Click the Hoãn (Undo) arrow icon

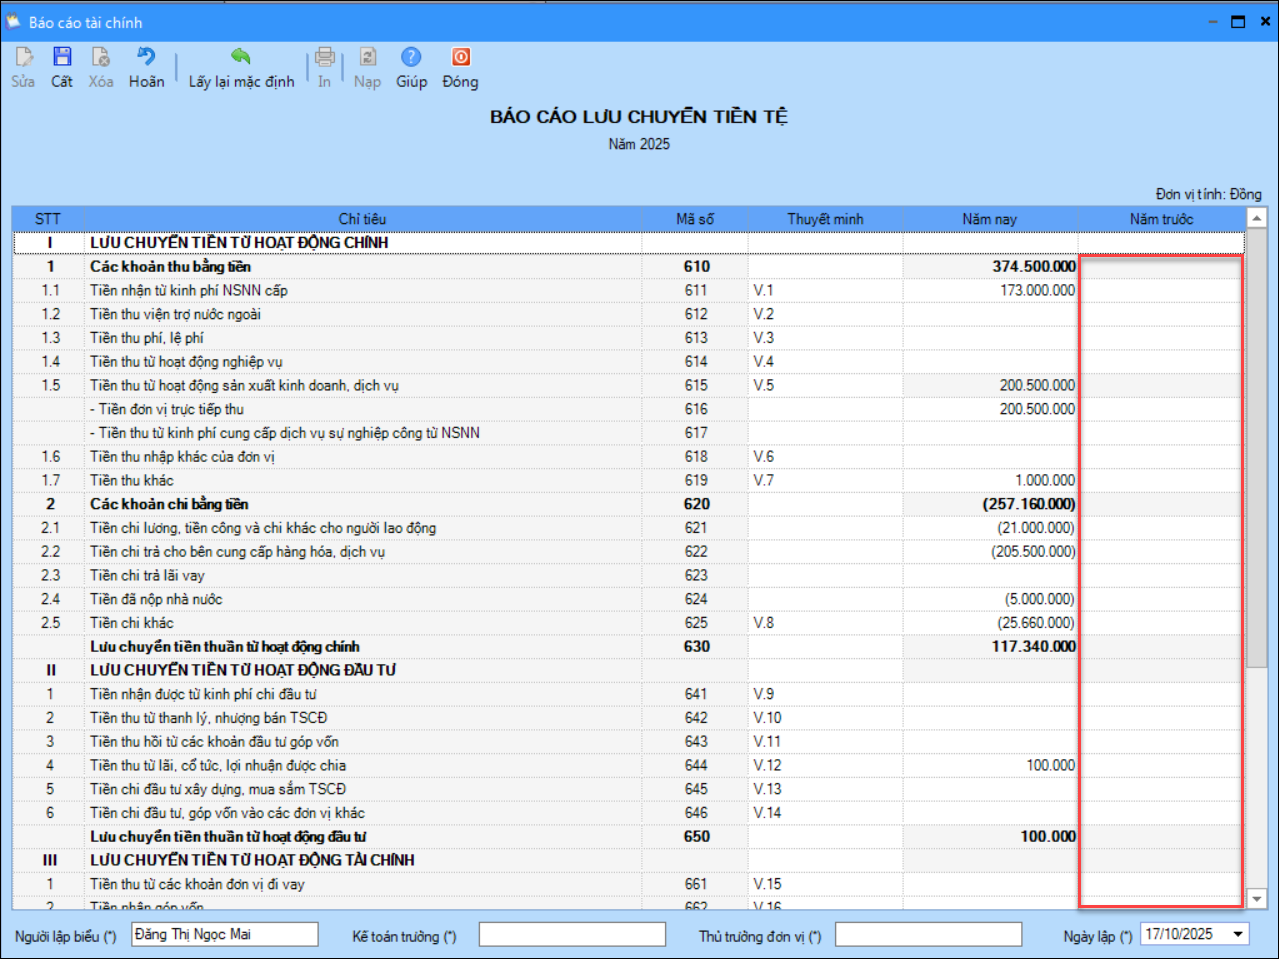[x=146, y=58]
